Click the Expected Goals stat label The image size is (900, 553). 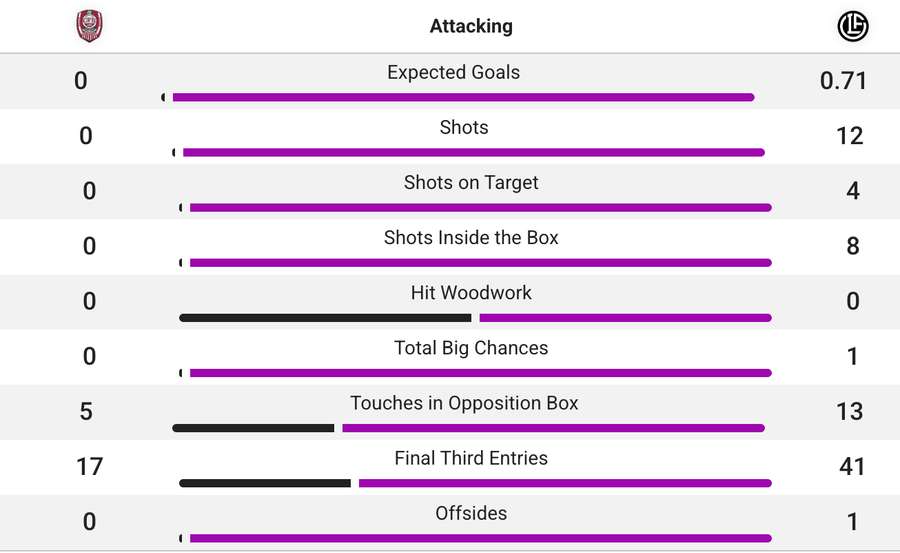(x=453, y=72)
